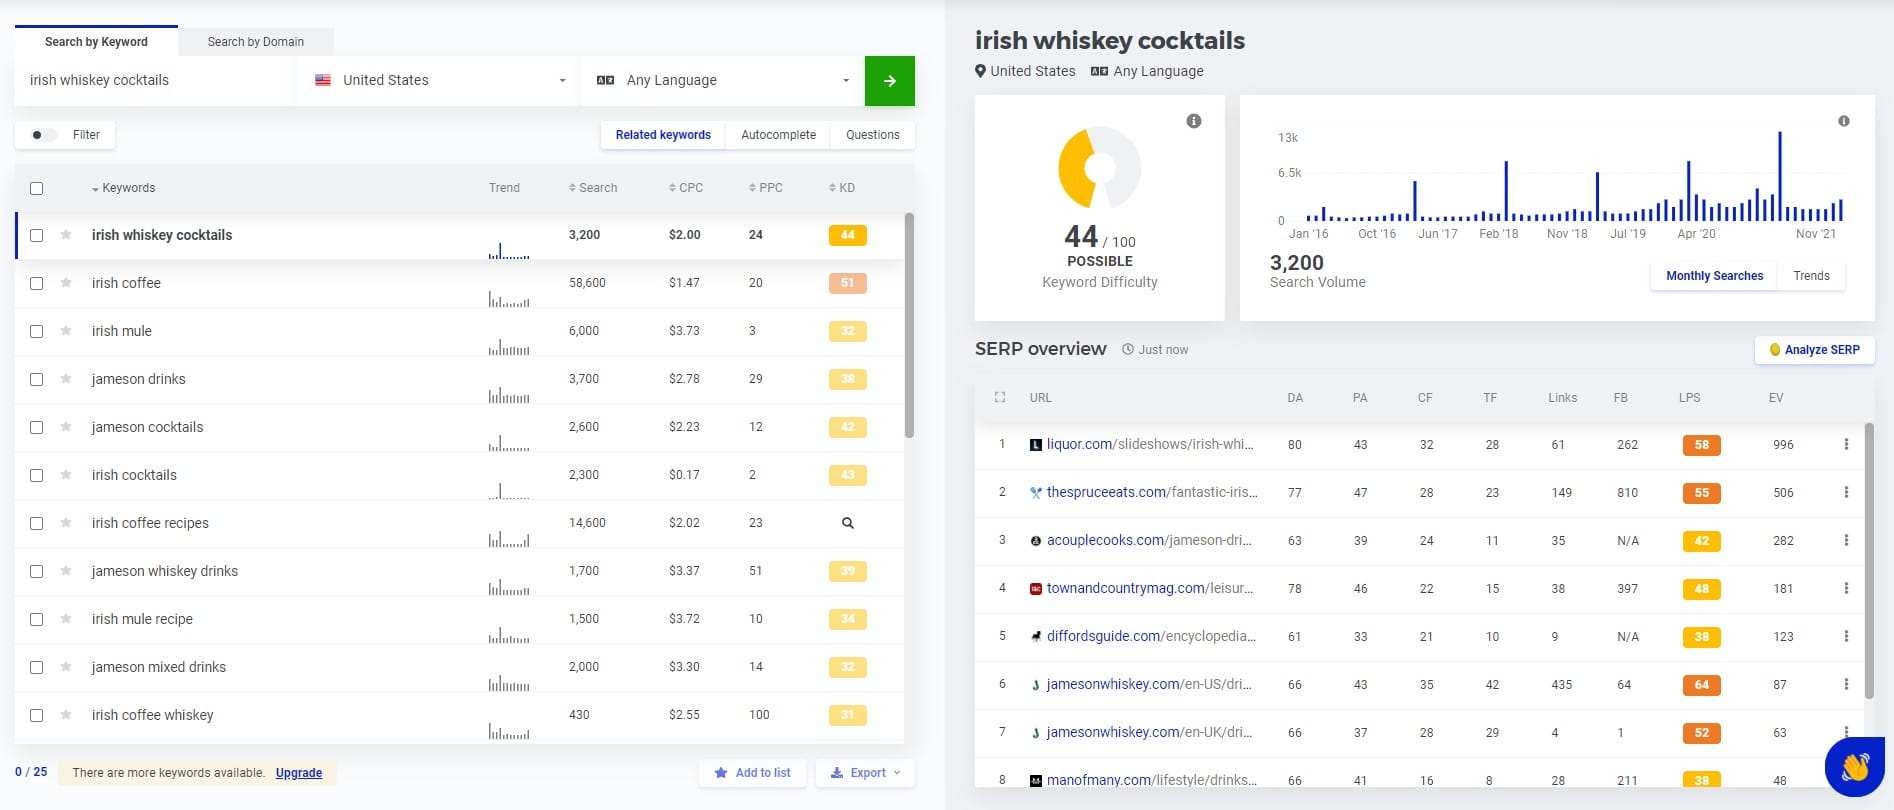Star the irish cocktails keyword
Image resolution: width=1894 pixels, height=810 pixels.
point(66,475)
